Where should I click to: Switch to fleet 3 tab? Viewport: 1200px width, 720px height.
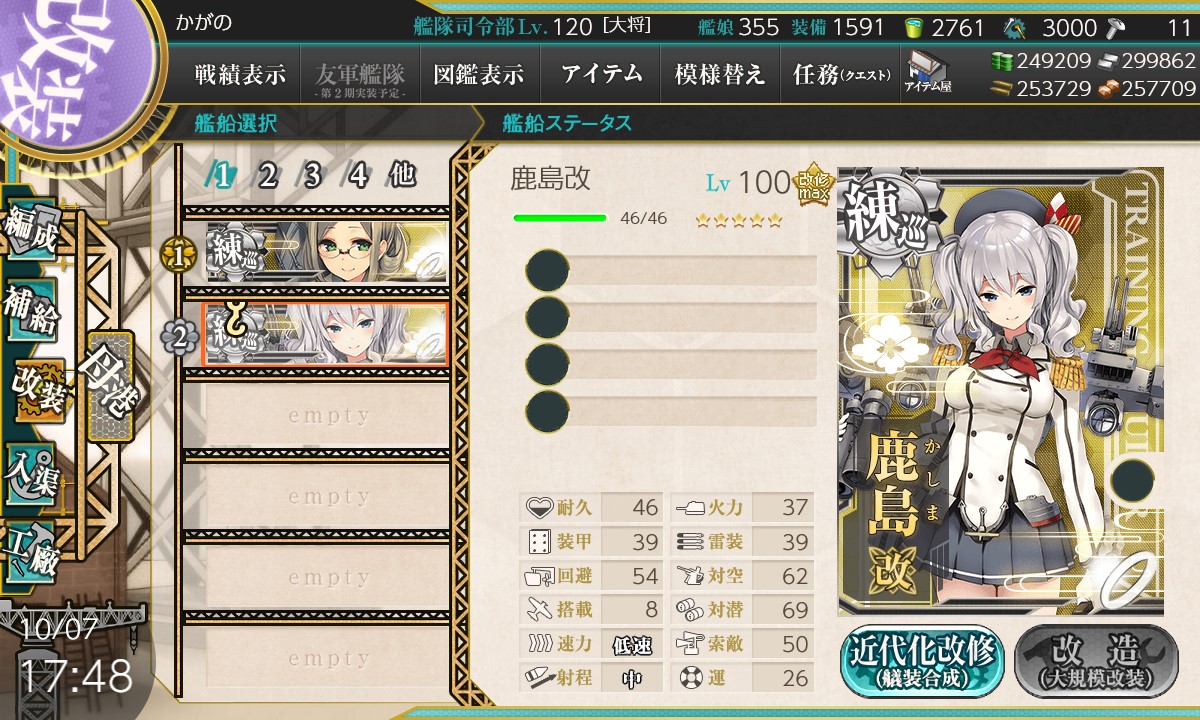point(311,176)
